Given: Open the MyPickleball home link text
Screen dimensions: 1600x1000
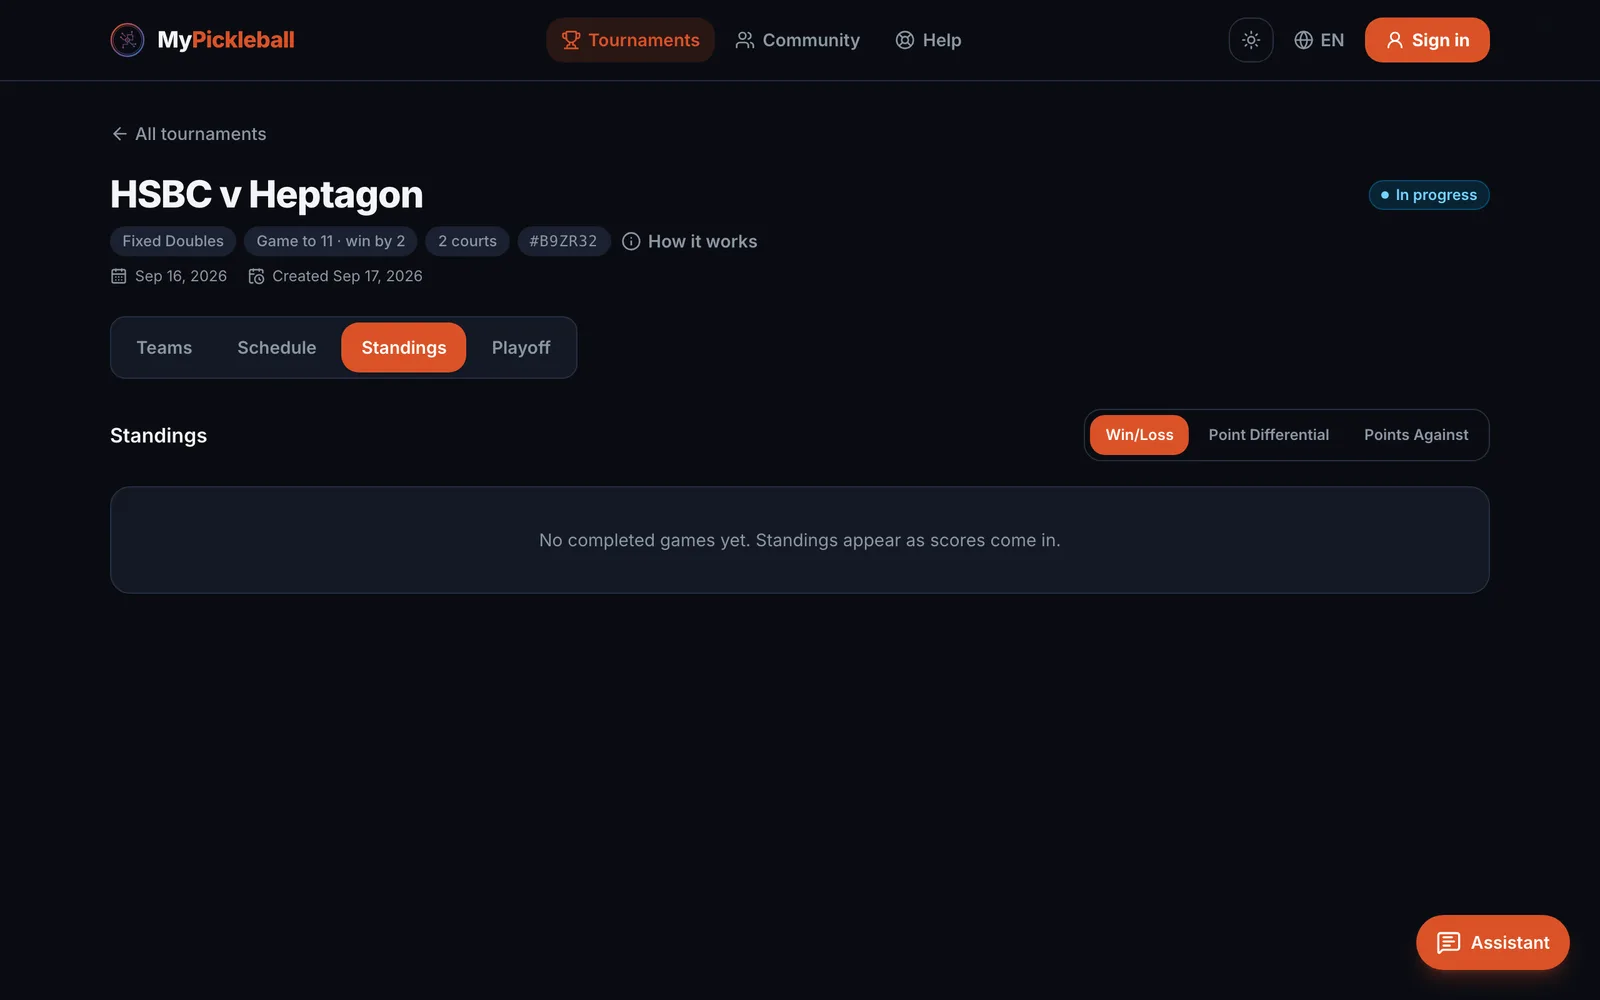Looking at the screenshot, I should click(x=226, y=40).
